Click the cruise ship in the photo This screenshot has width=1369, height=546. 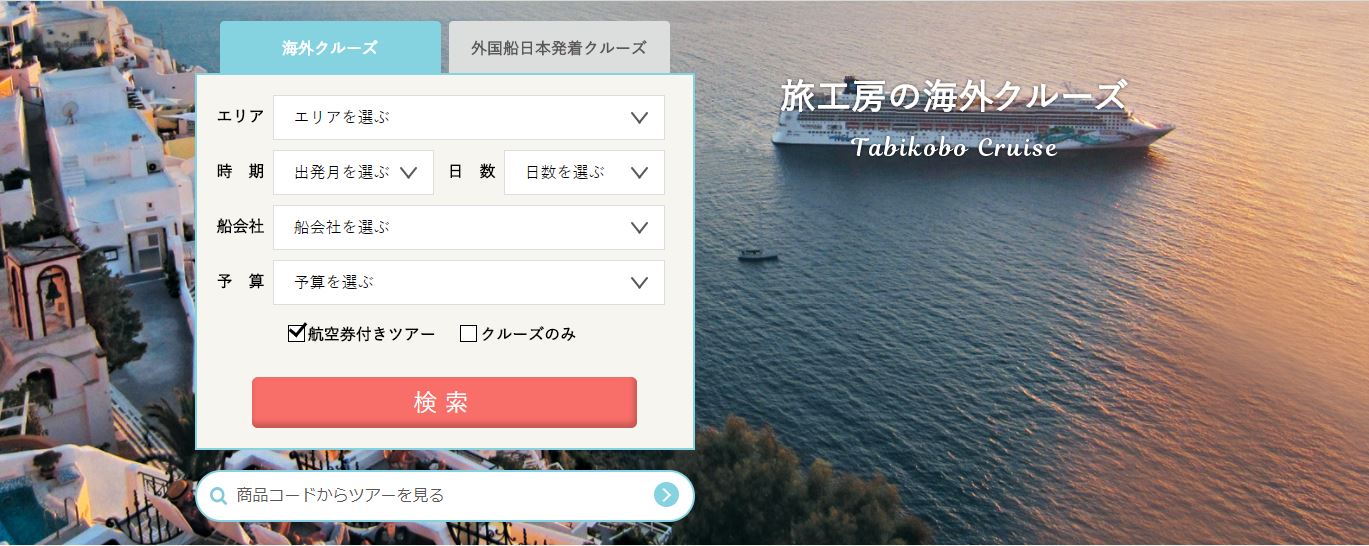[x=972, y=126]
